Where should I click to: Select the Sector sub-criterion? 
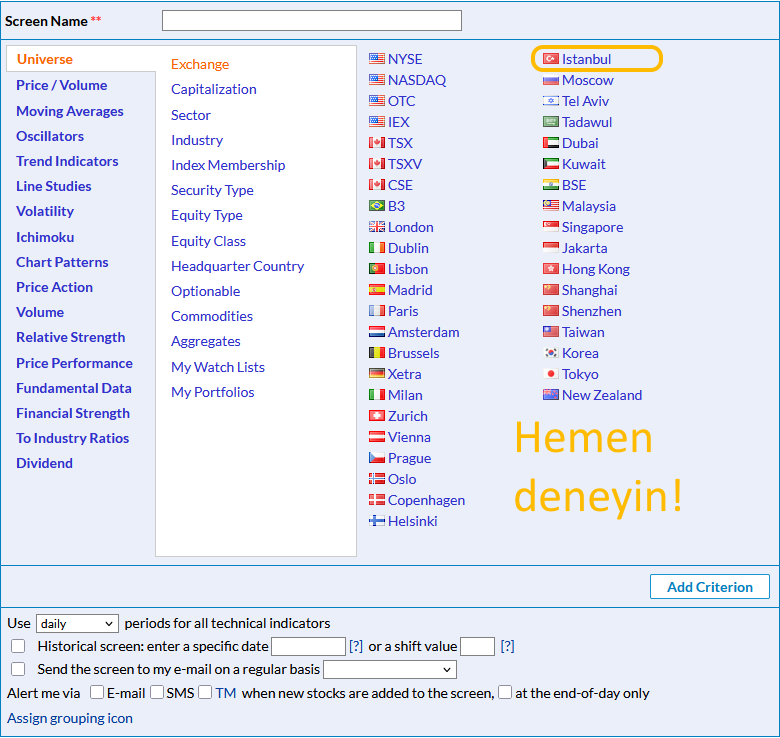191,115
